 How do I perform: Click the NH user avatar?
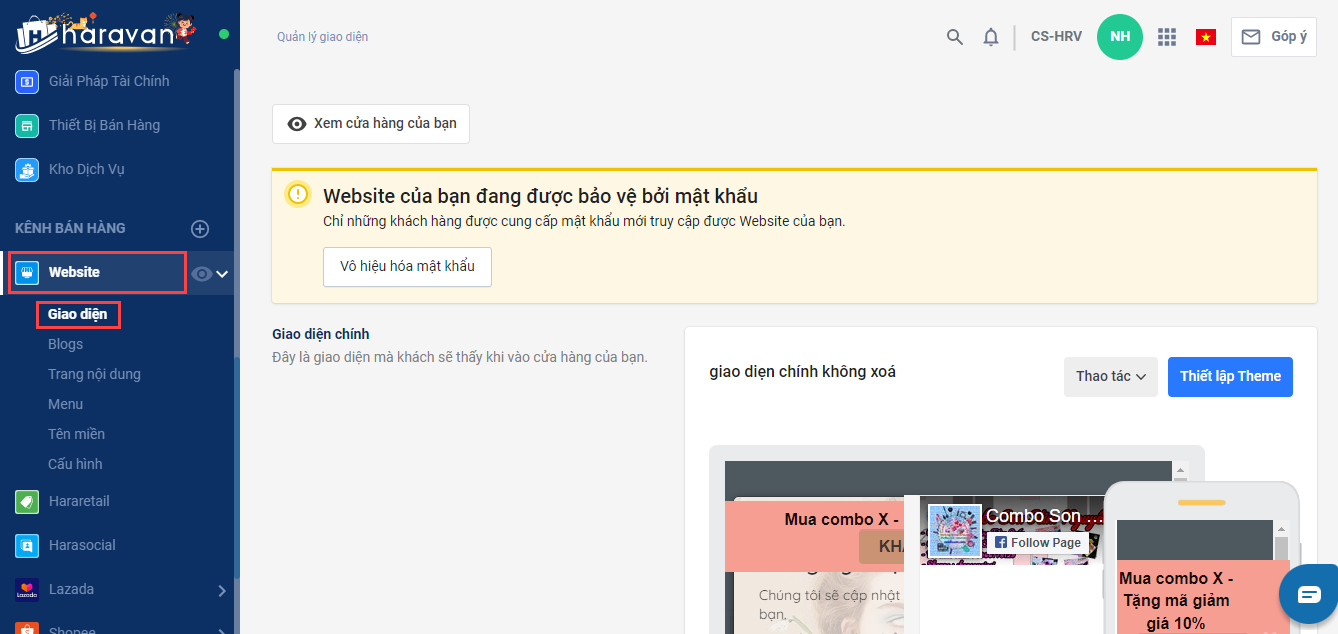point(1120,37)
